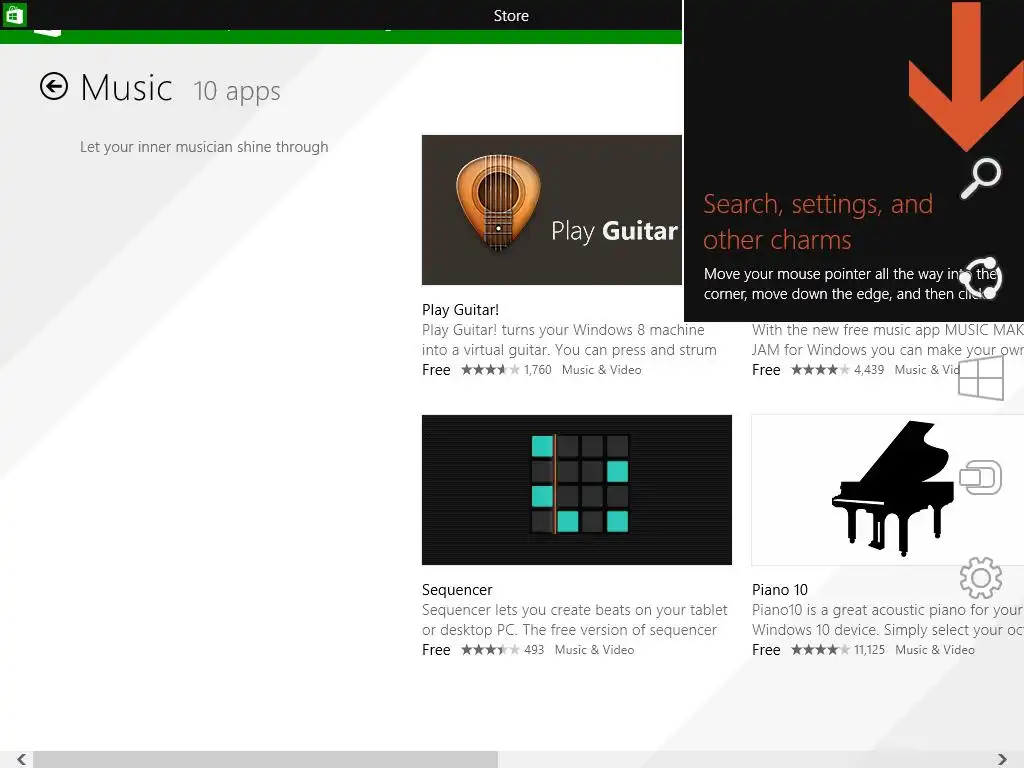Viewport: 1024px width, 768px height.
Task: Open the Devices charm
Action: pyautogui.click(x=981, y=477)
